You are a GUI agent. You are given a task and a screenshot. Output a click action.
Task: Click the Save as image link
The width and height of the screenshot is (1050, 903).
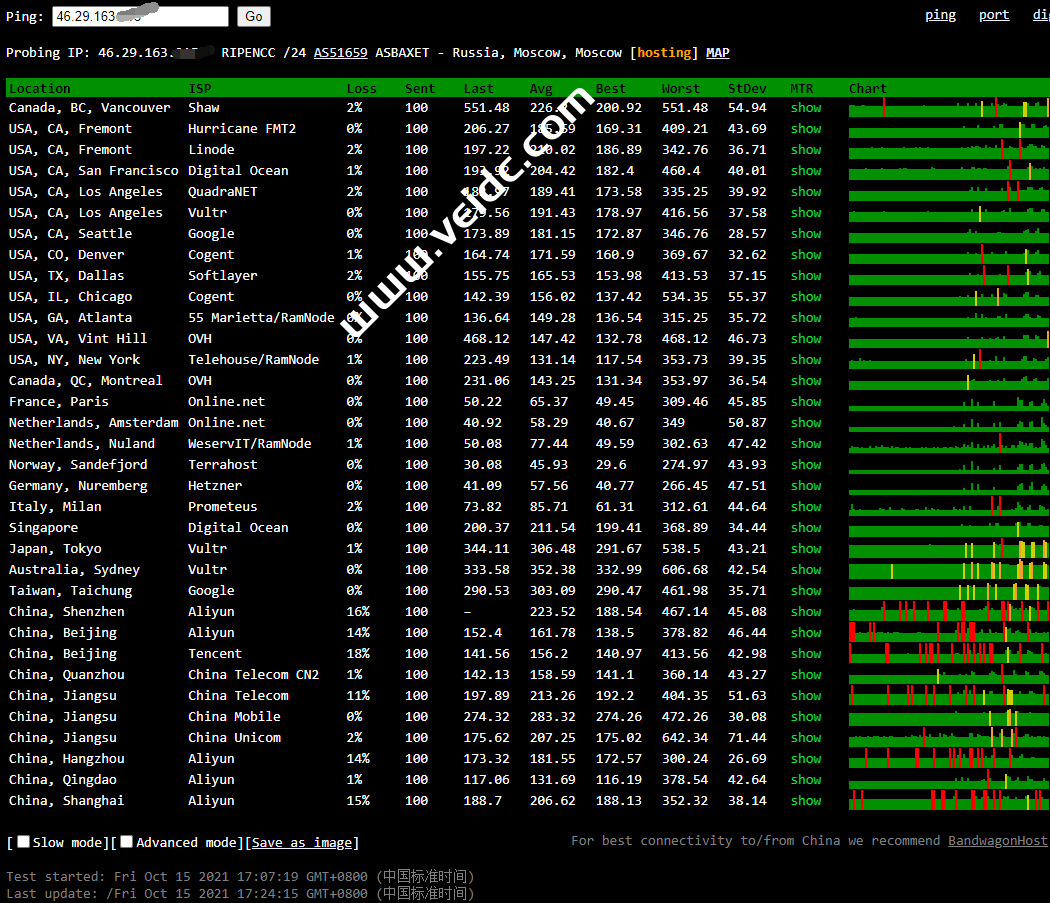[304, 843]
